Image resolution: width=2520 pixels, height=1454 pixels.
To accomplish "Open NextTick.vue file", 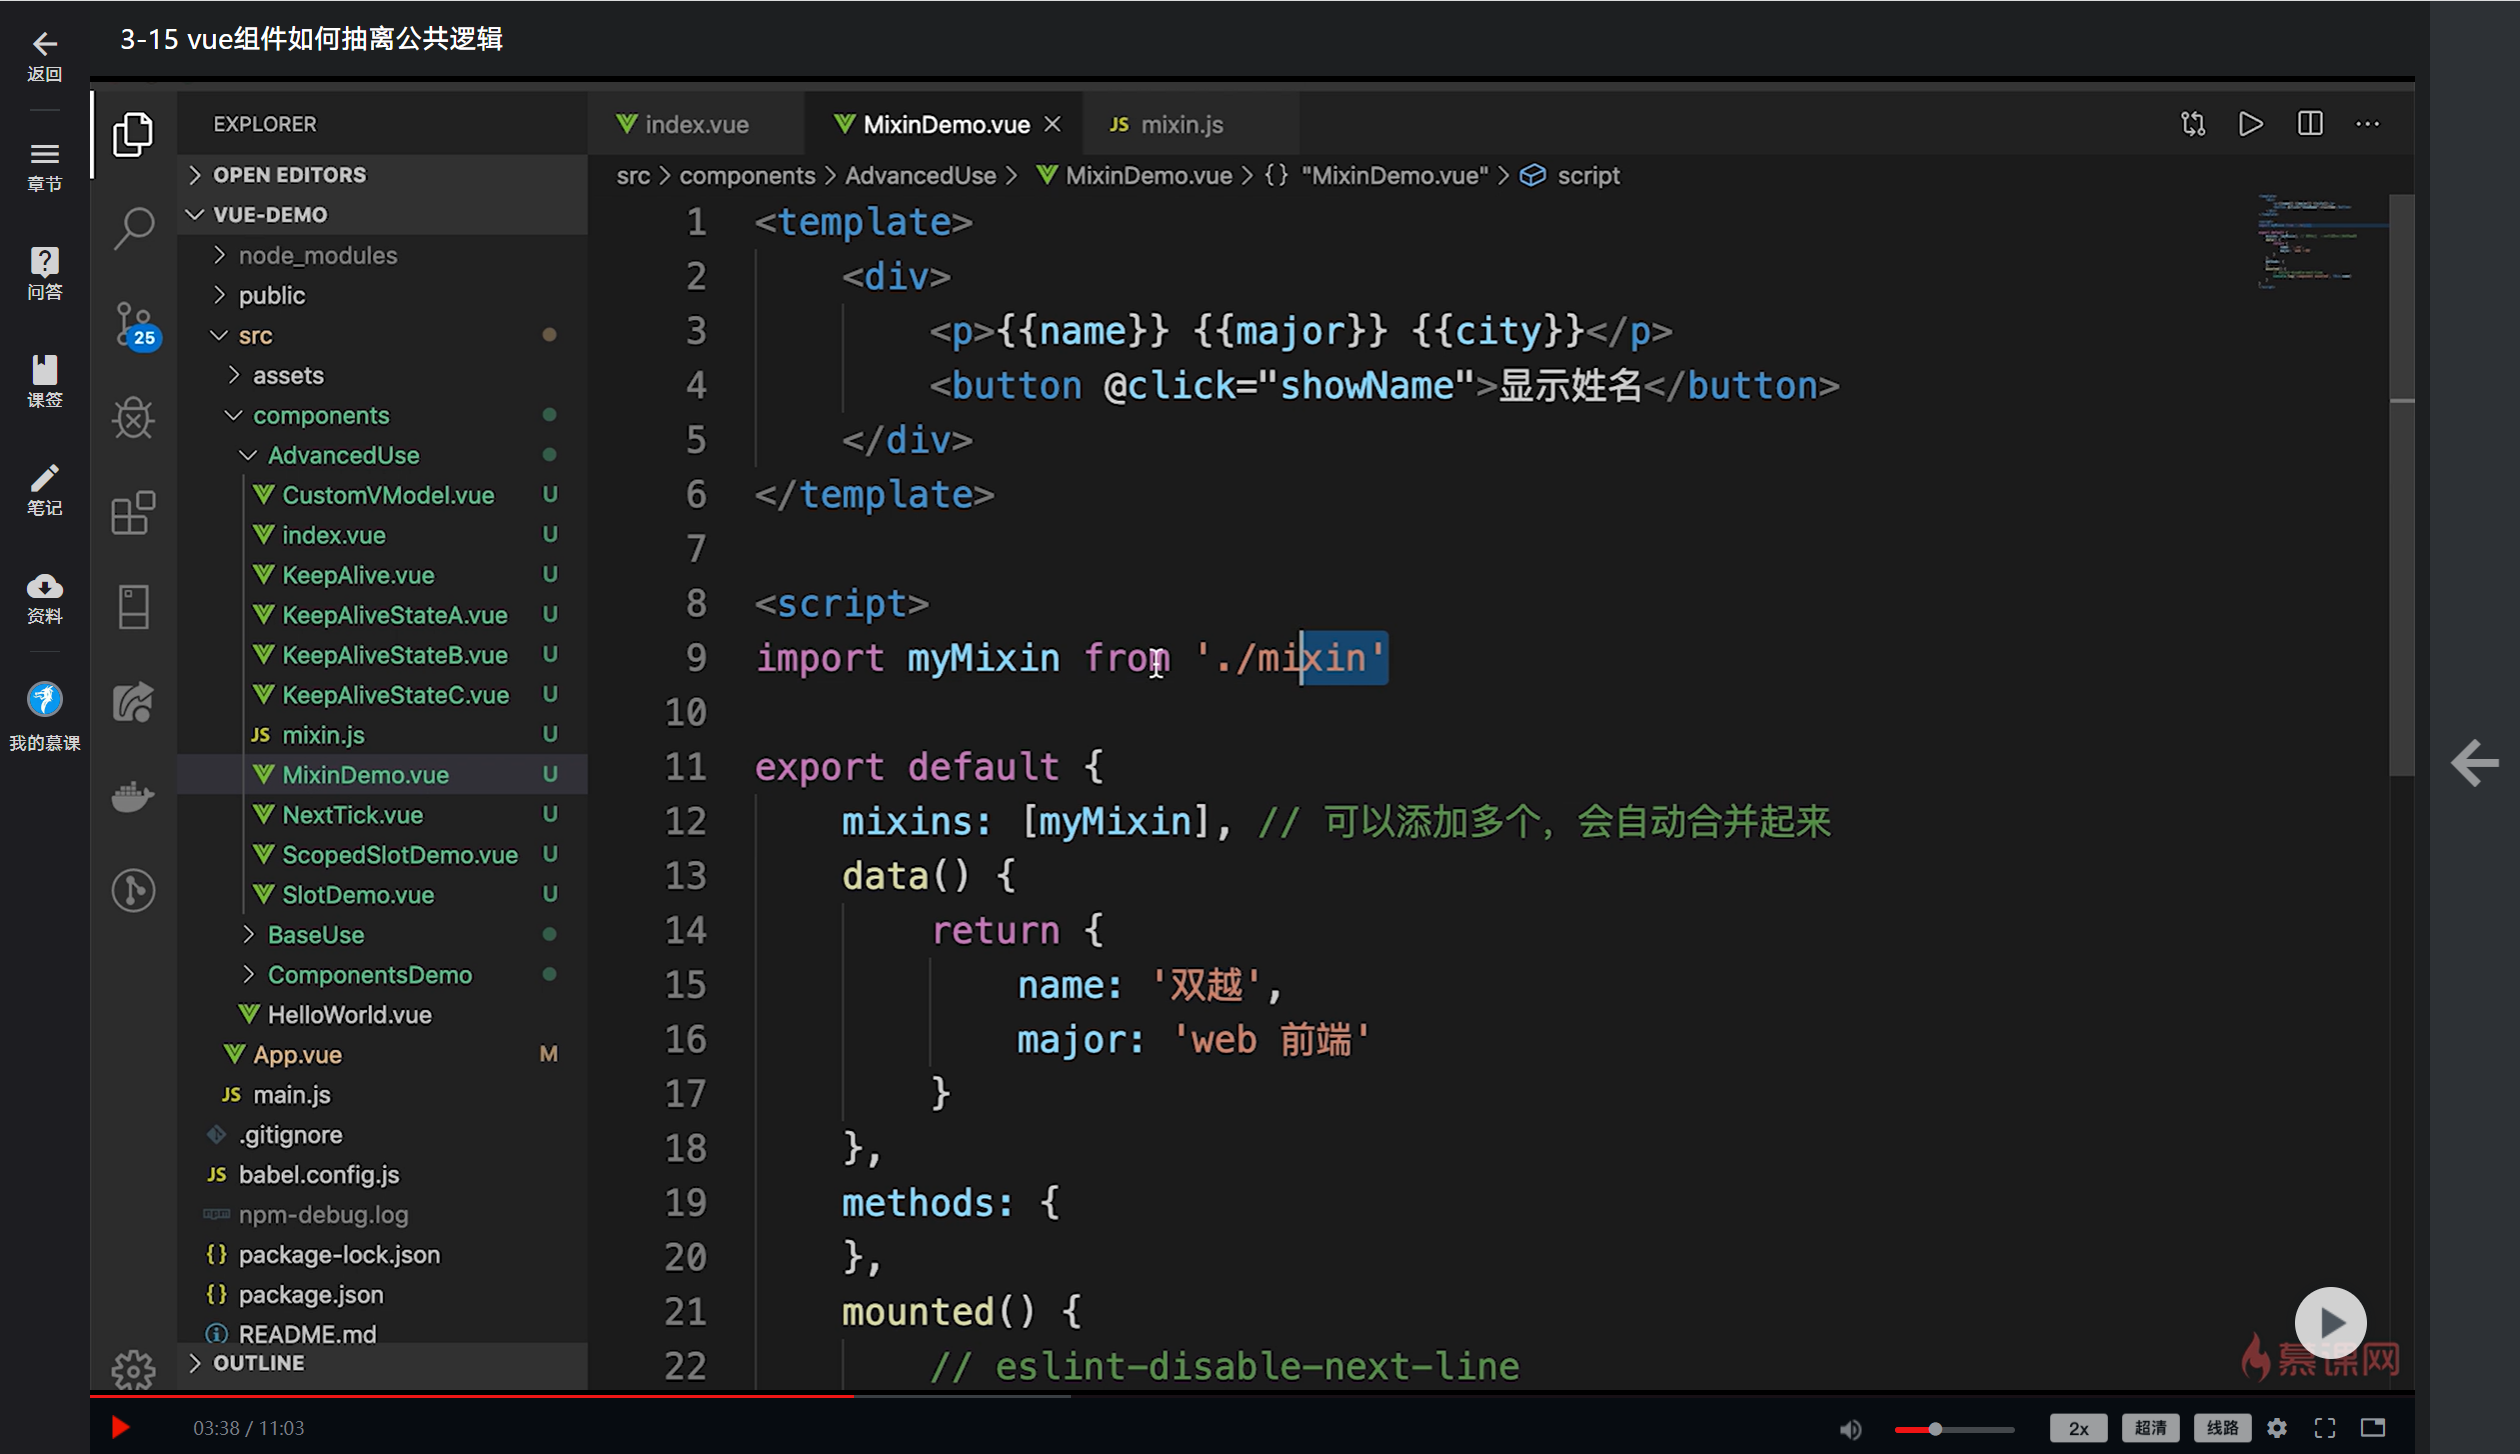I will pyautogui.click(x=382, y=815).
